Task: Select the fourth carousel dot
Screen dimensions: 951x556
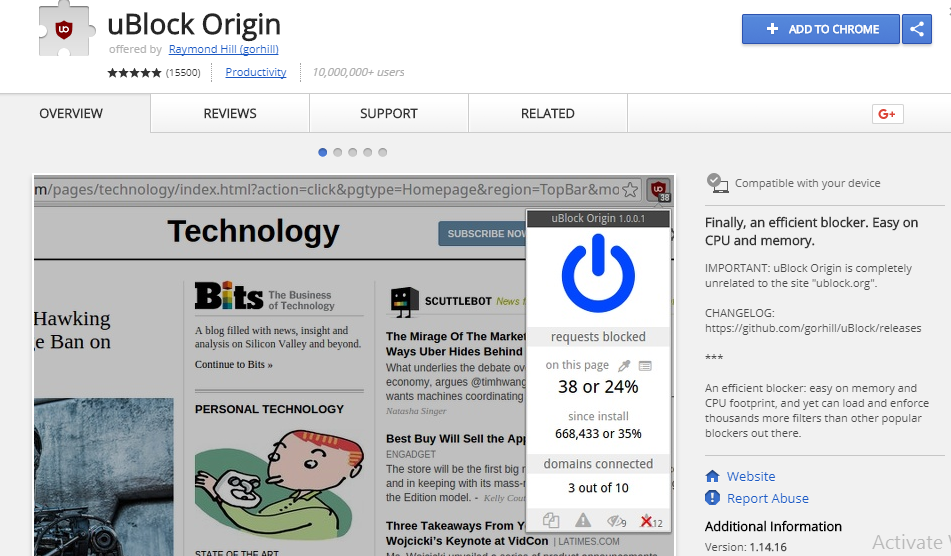Action: (x=368, y=152)
